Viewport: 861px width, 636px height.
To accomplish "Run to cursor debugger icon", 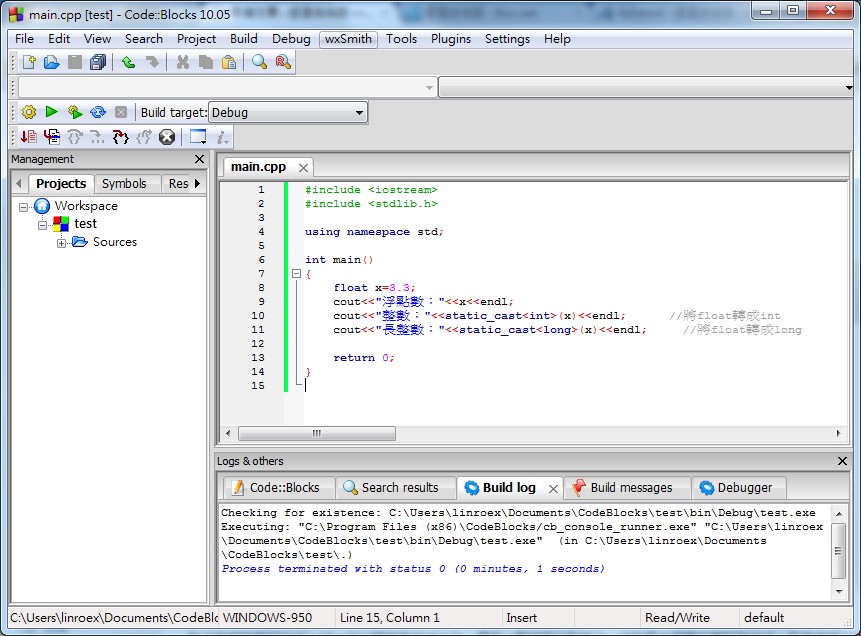I will tap(52, 137).
